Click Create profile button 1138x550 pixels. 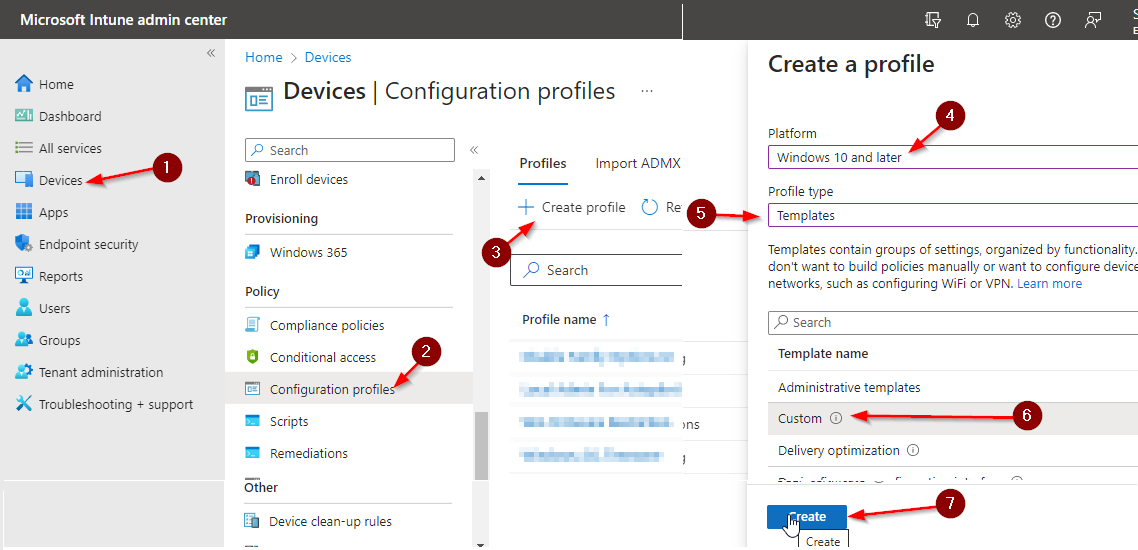(571, 208)
